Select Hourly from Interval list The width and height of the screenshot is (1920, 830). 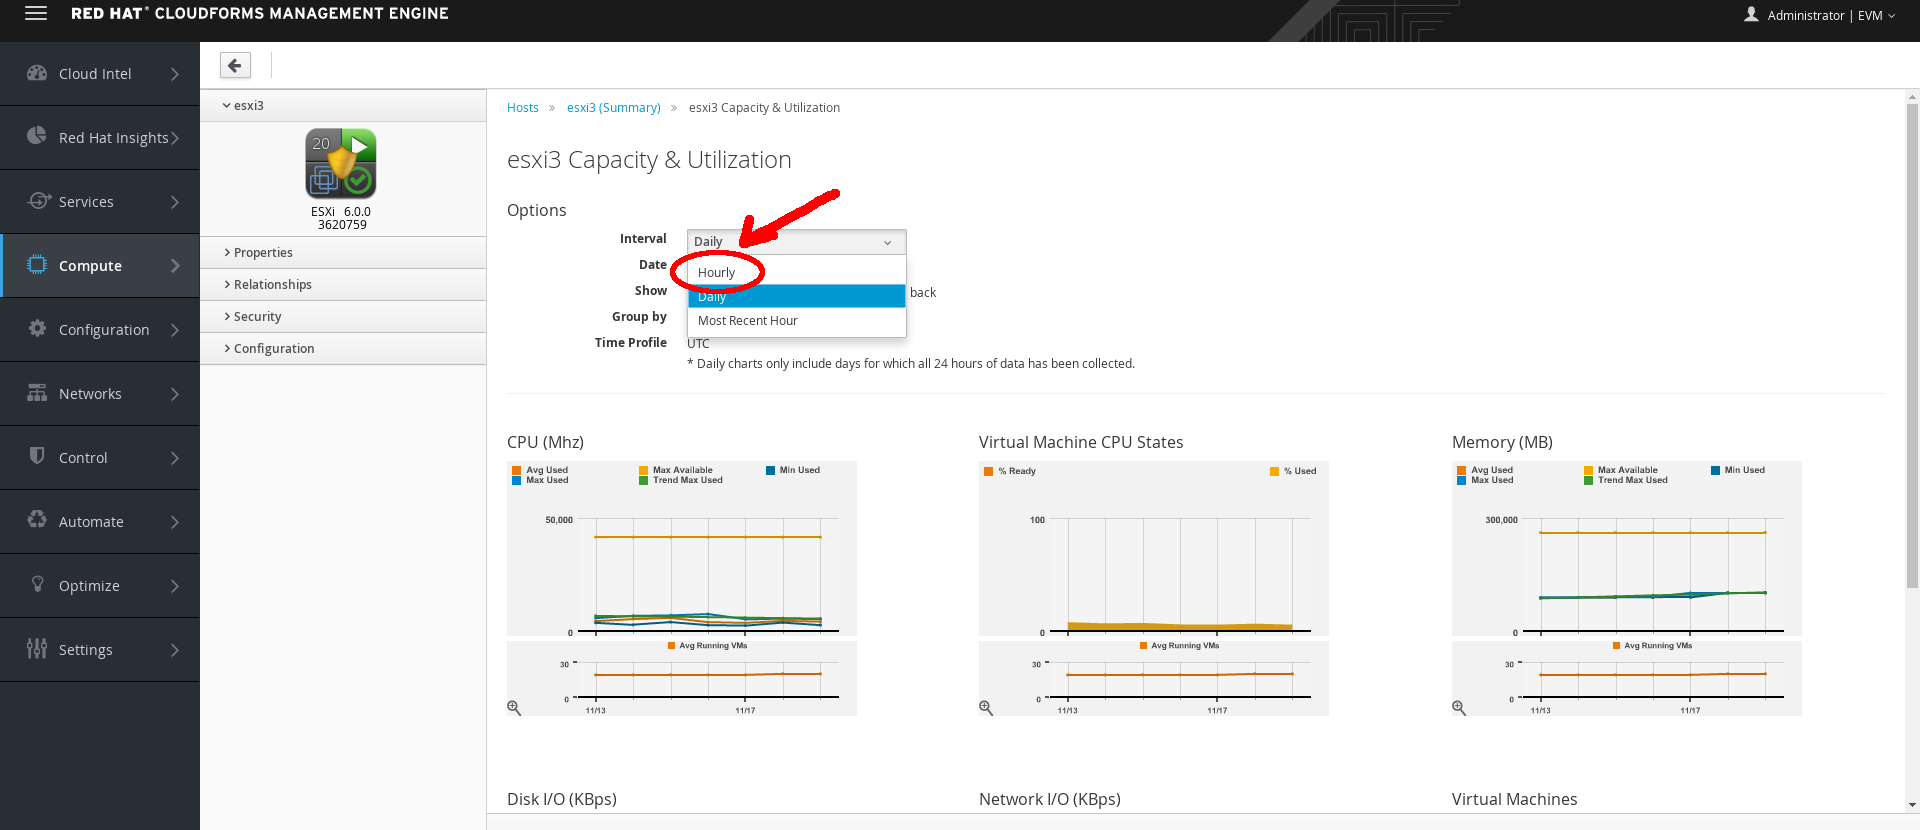(796, 272)
